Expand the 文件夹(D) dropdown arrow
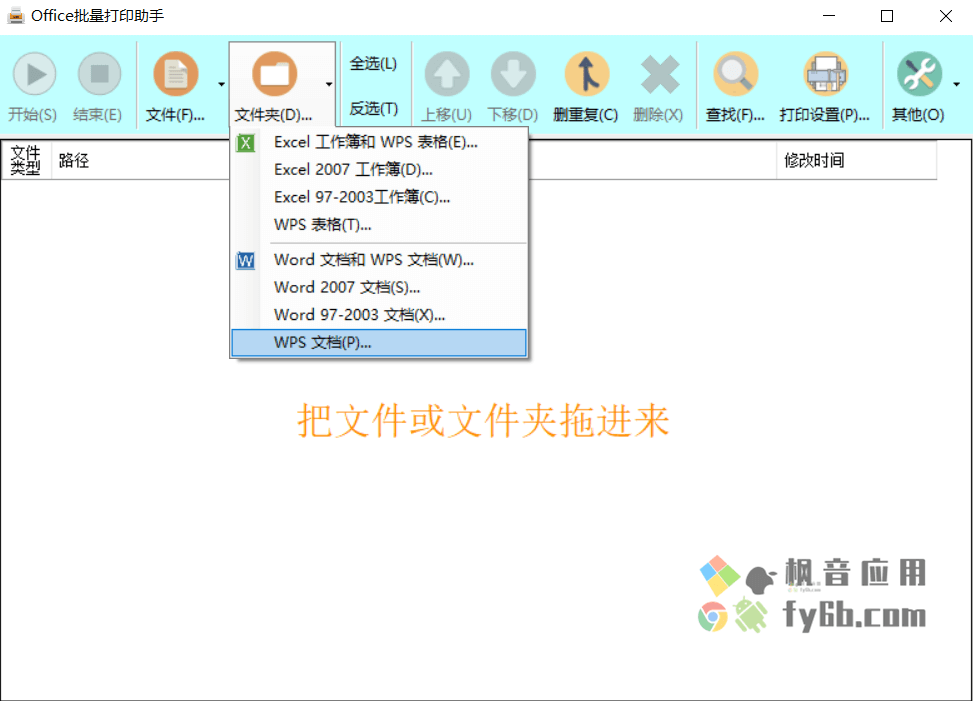The width and height of the screenshot is (973, 701). [329, 84]
